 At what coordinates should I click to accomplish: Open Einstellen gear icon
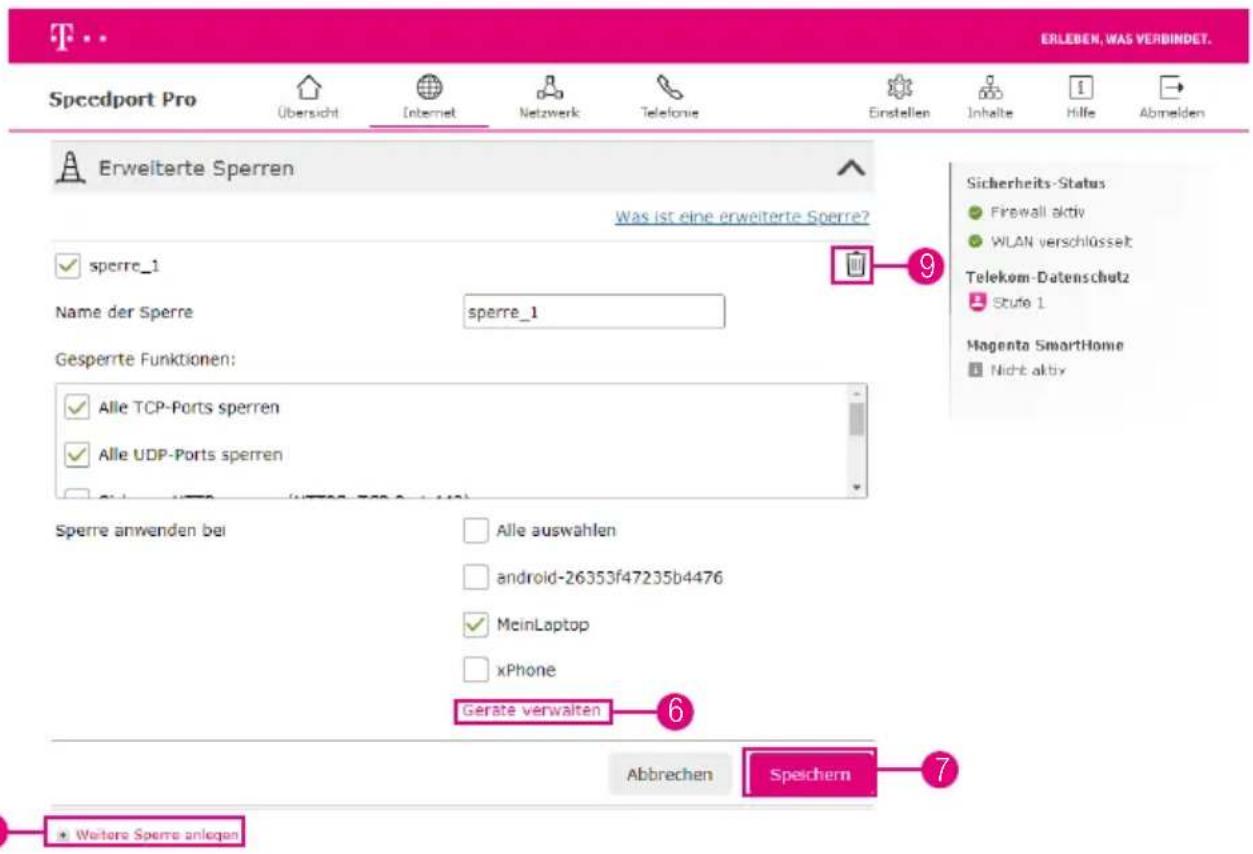898,89
